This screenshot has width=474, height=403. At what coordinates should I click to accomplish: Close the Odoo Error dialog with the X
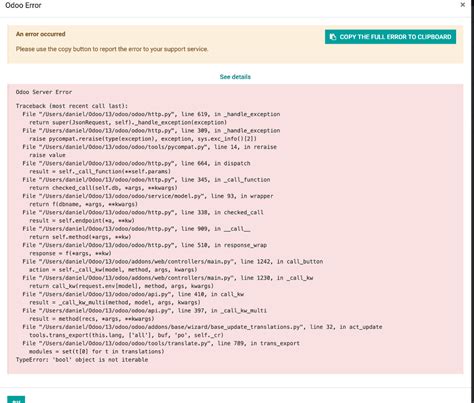point(462,5)
